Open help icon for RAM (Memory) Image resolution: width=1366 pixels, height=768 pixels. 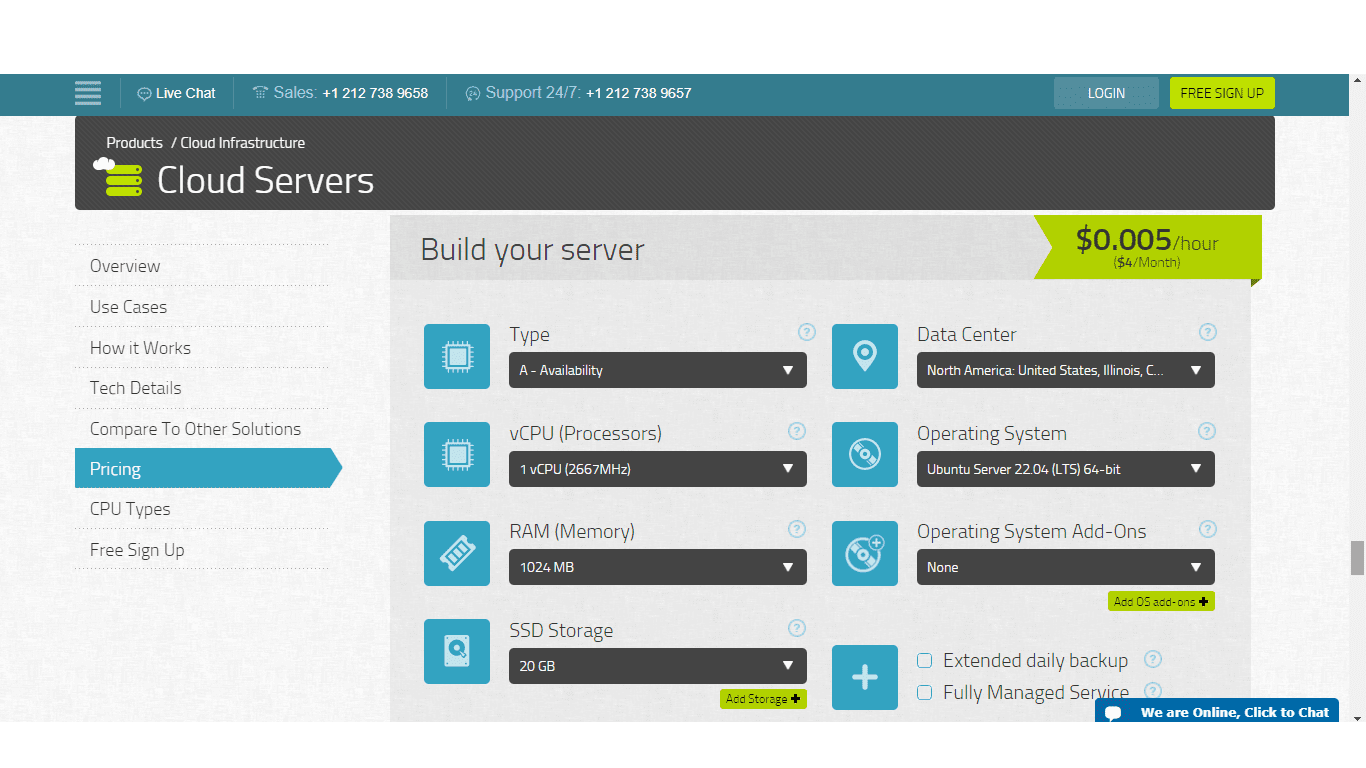point(797,529)
